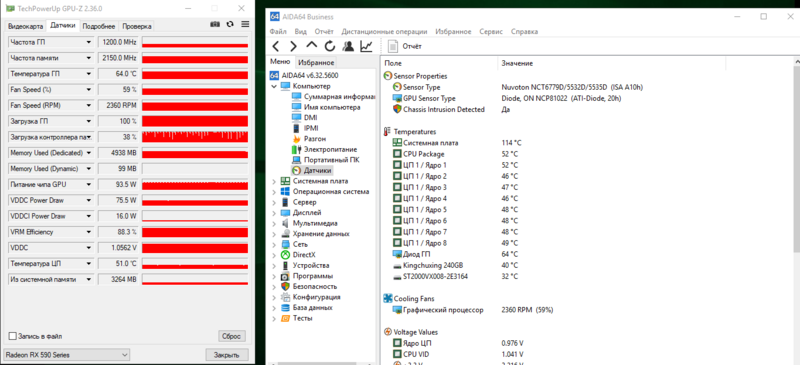Select the Kingchuxing 240GB row
The height and width of the screenshot is (365, 800).
(455, 265)
